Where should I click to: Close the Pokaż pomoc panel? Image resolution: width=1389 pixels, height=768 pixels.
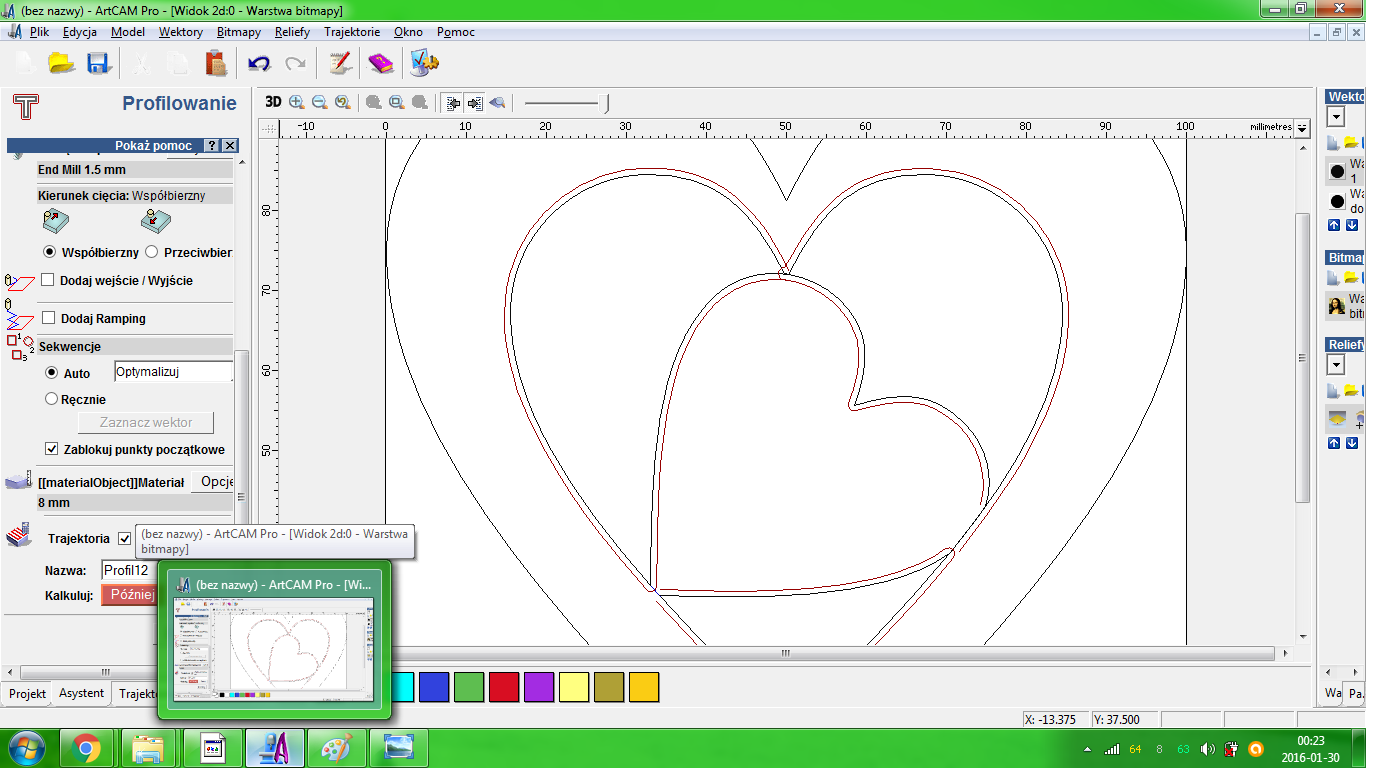click(x=230, y=146)
